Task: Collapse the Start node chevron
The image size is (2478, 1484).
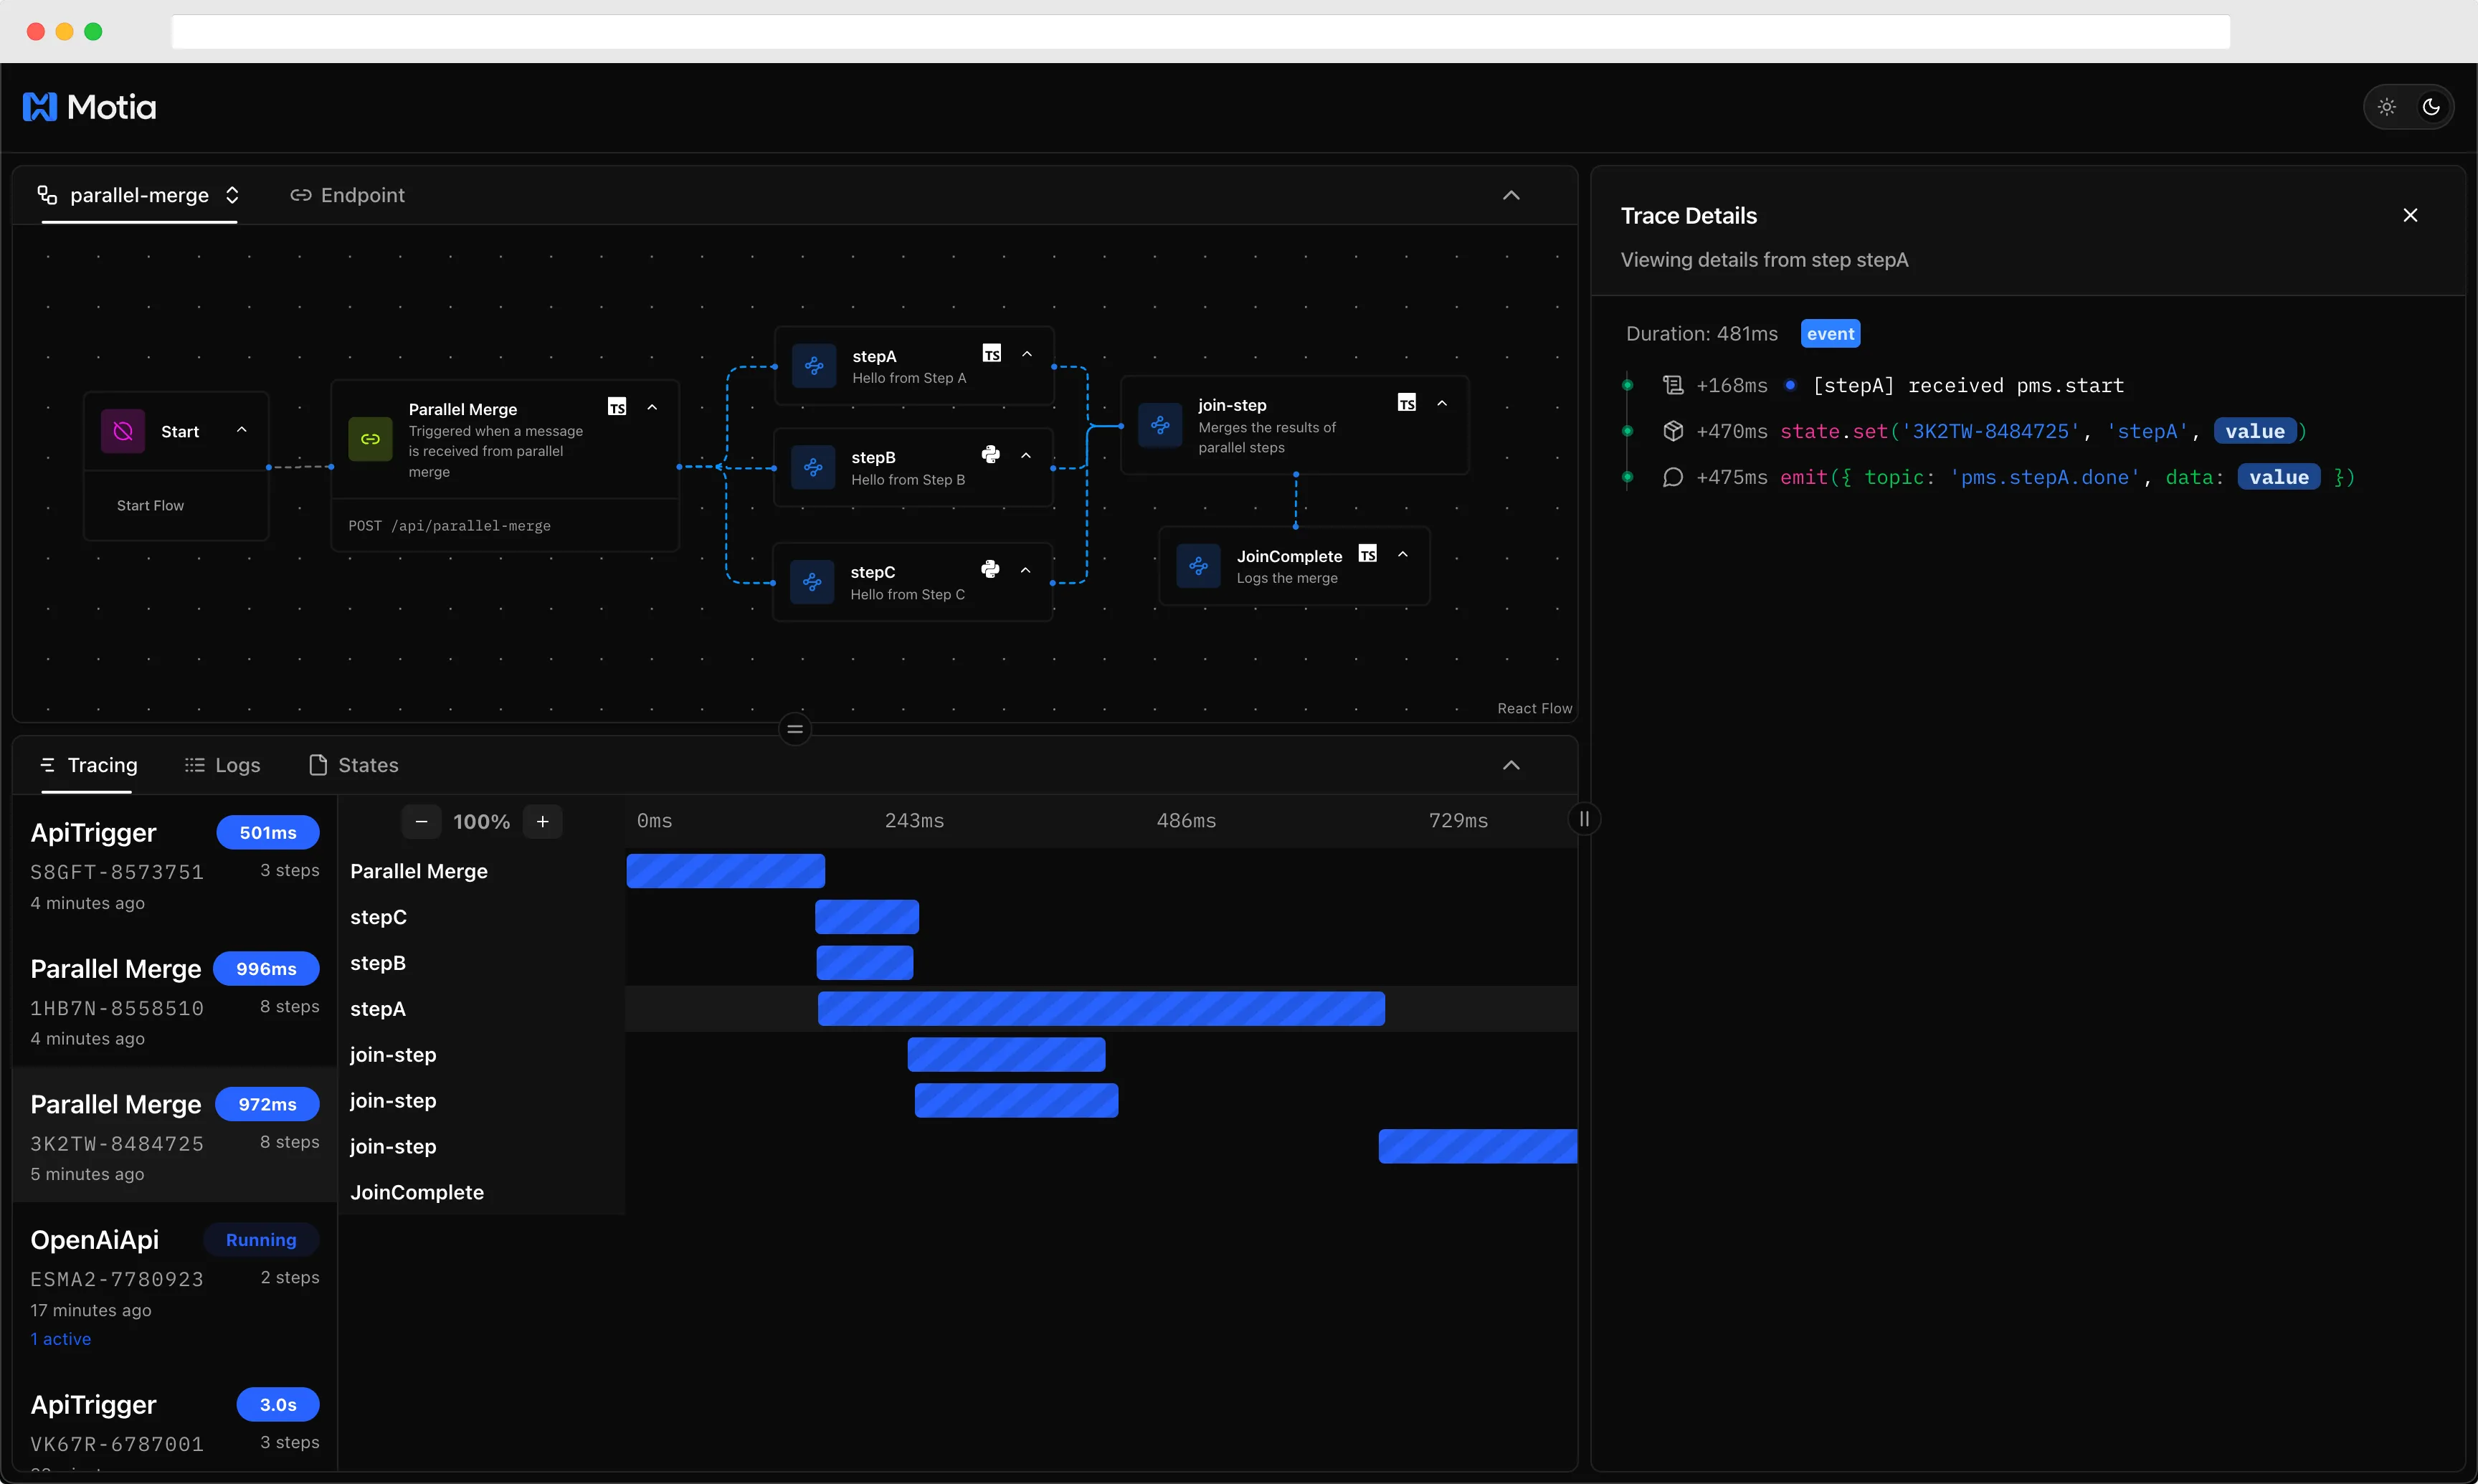Action: (x=241, y=430)
